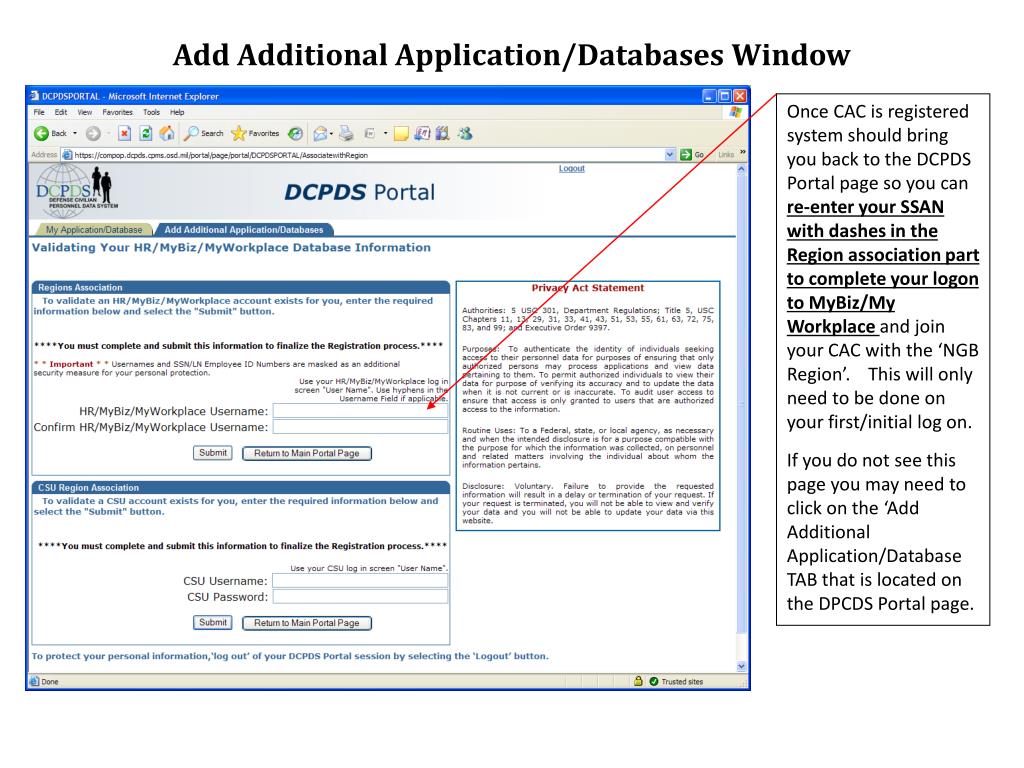Image resolution: width=1024 pixels, height=768 pixels.
Task: Select Add Additional Application/Databases tab
Action: point(244,230)
